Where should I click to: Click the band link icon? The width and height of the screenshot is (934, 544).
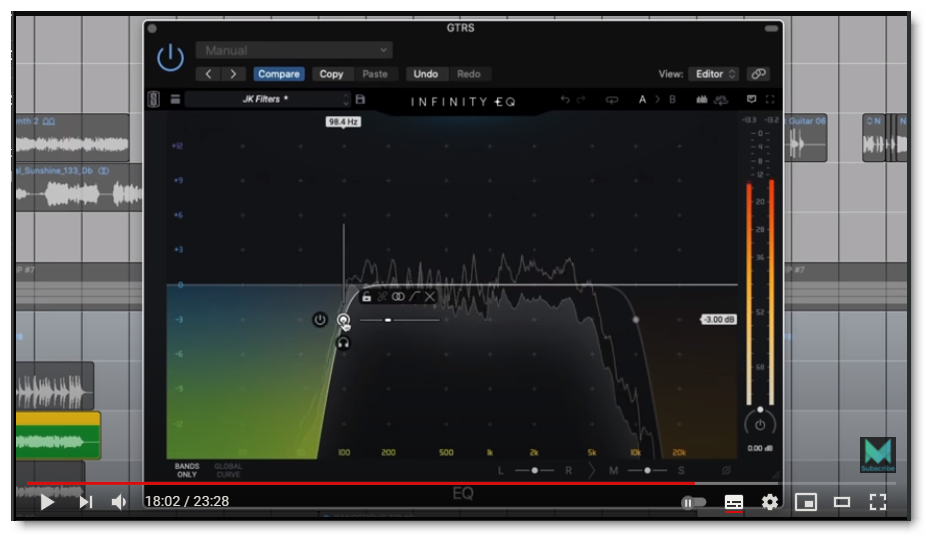(x=382, y=297)
